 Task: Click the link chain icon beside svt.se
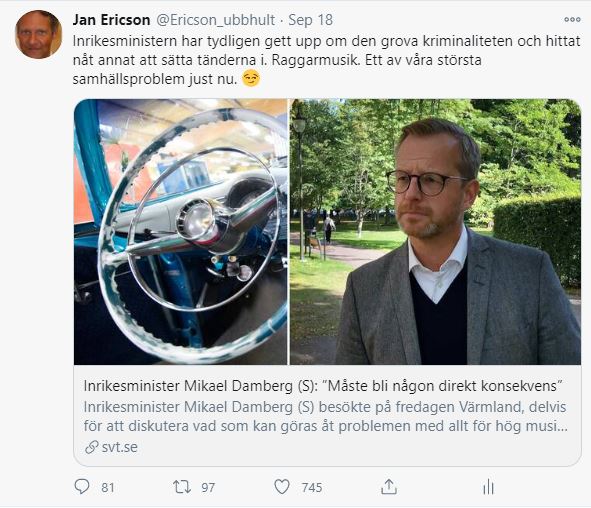point(92,447)
